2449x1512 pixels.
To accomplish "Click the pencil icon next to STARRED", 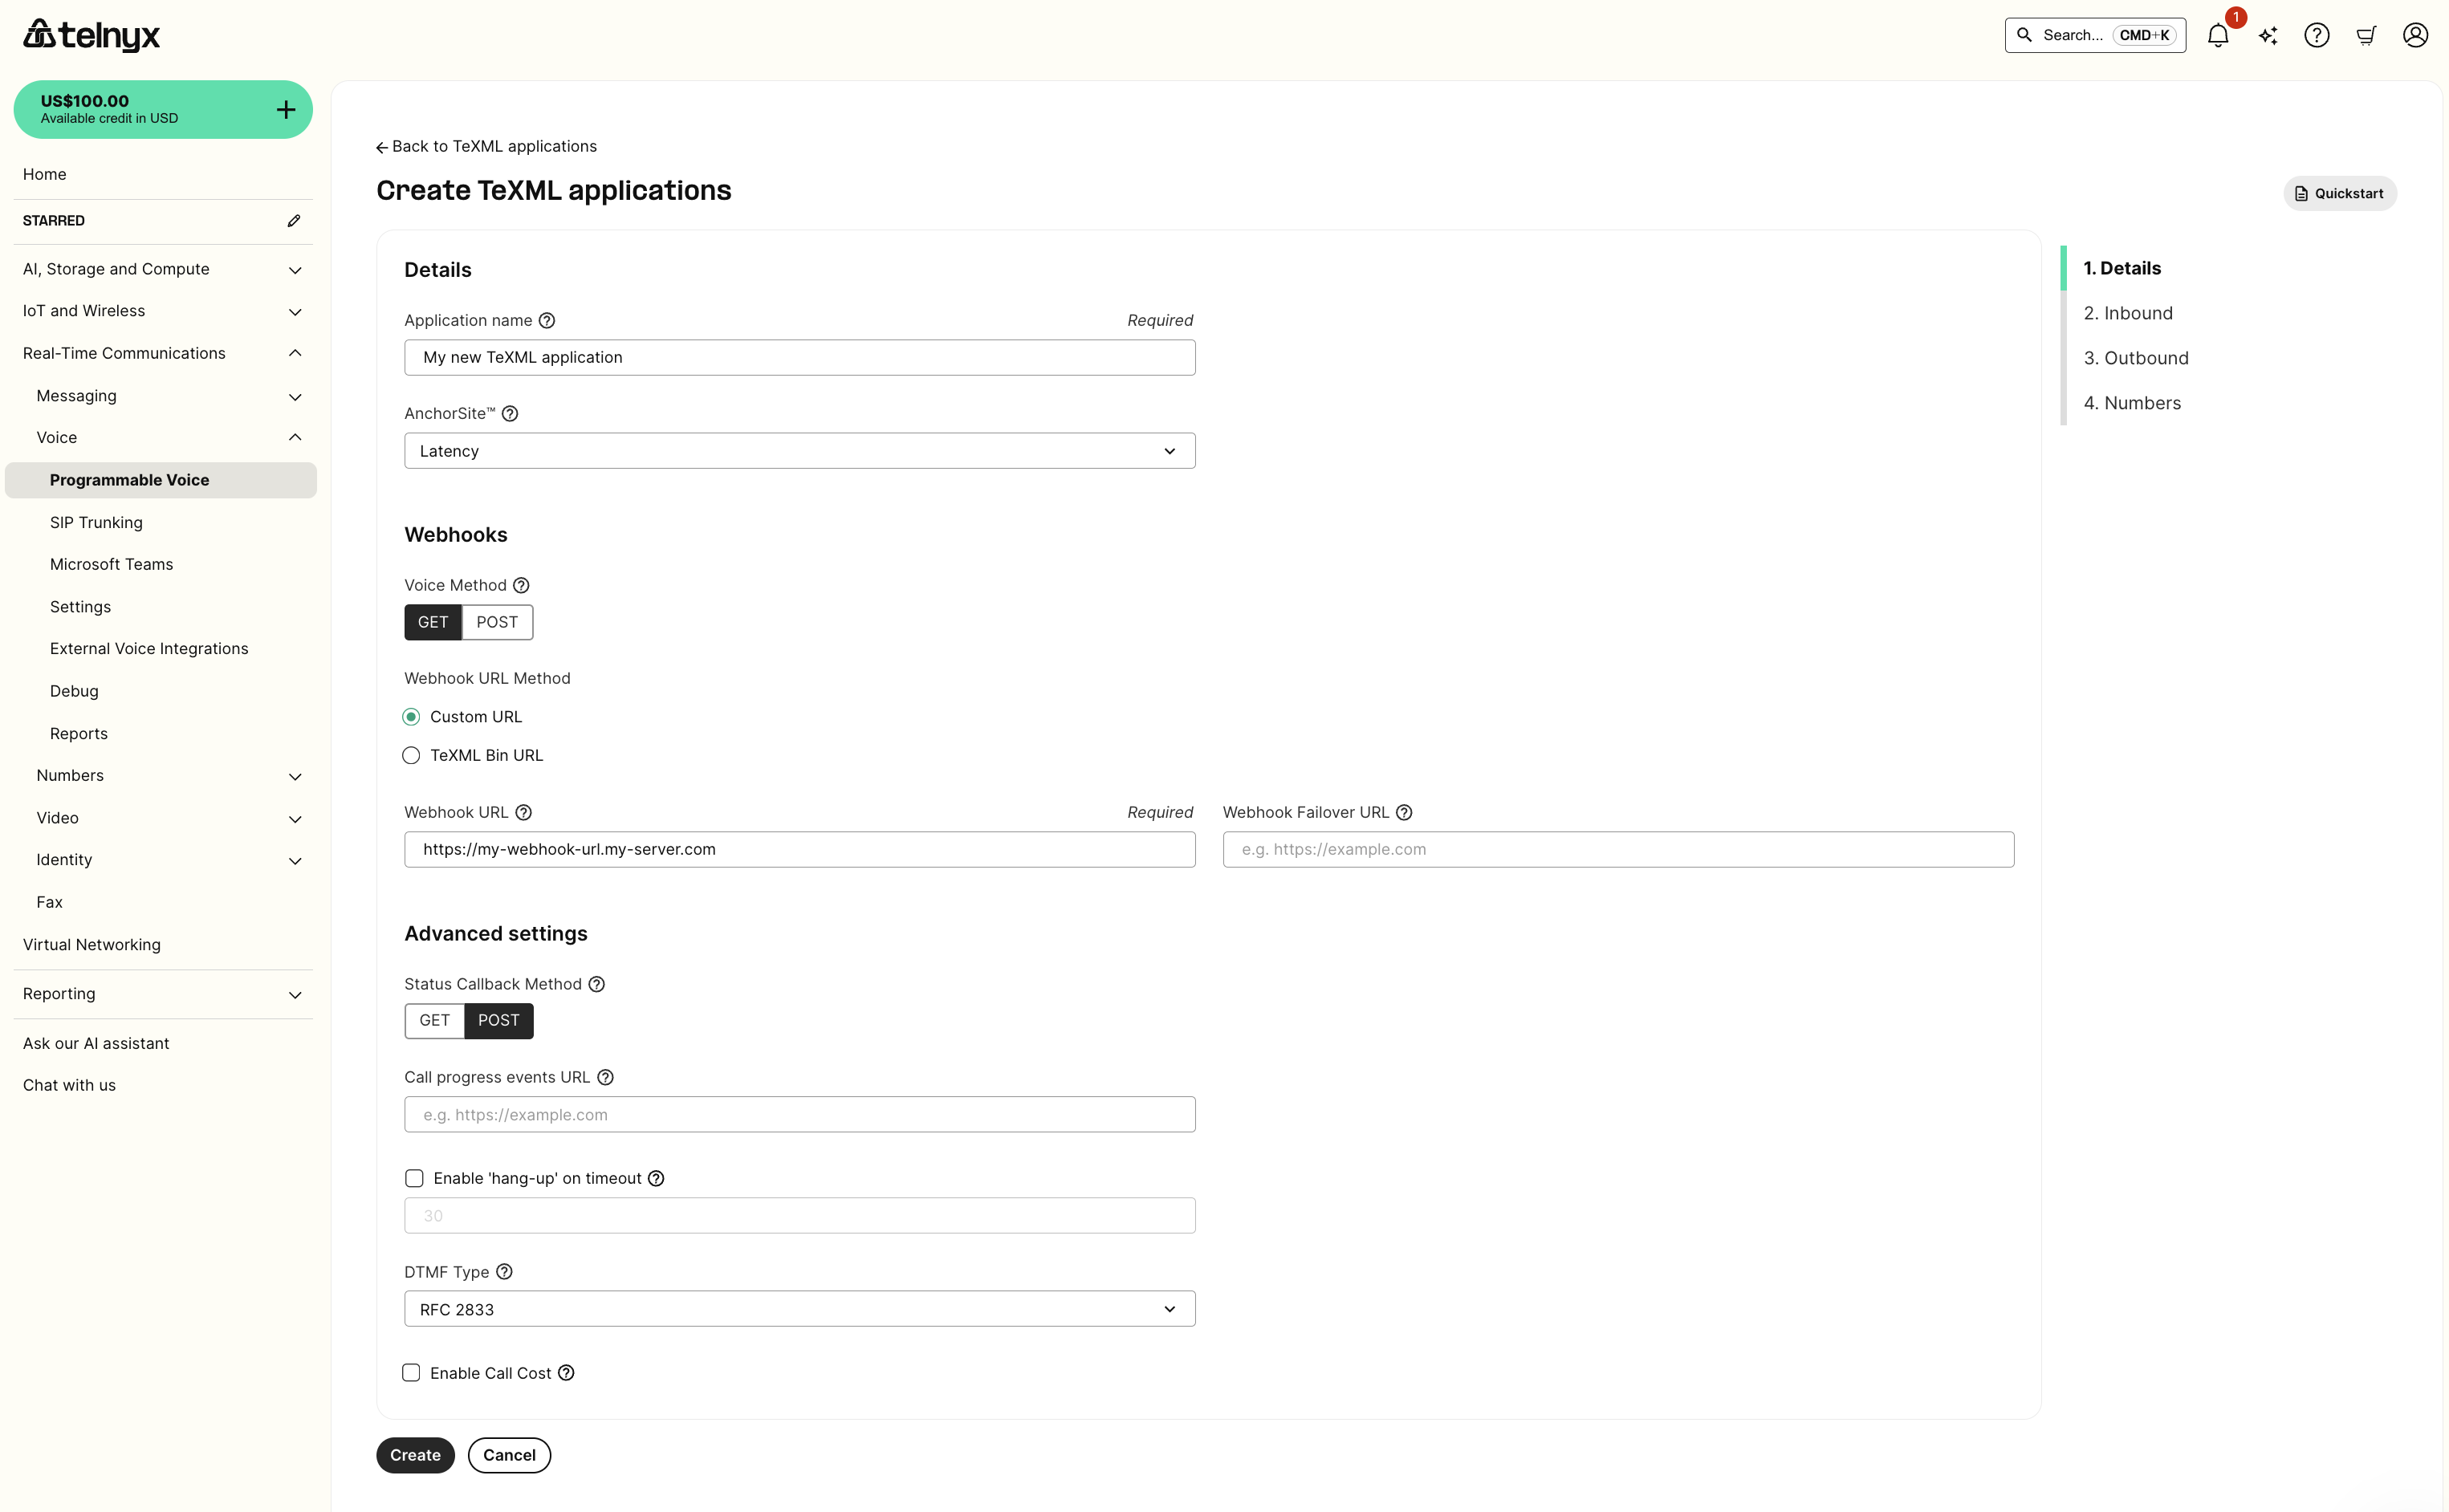I will click(x=292, y=220).
